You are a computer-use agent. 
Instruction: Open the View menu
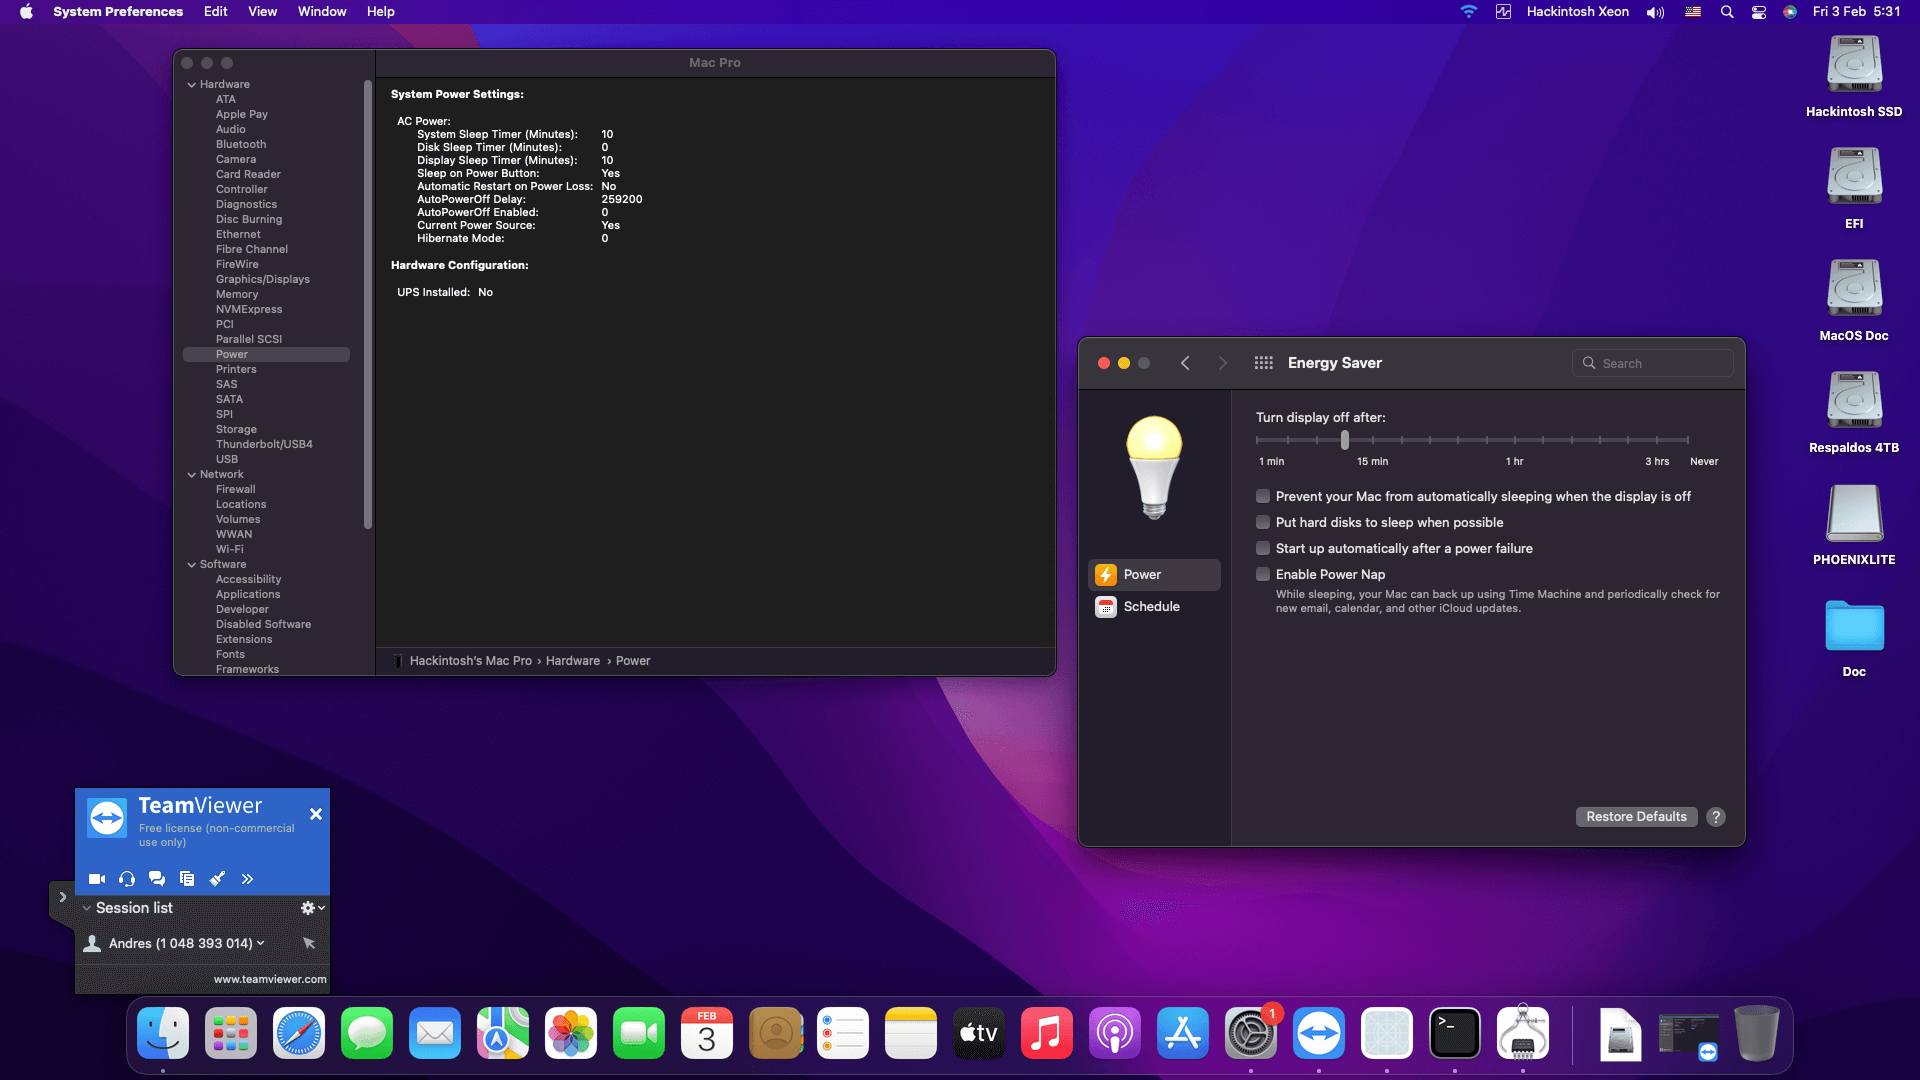point(263,12)
